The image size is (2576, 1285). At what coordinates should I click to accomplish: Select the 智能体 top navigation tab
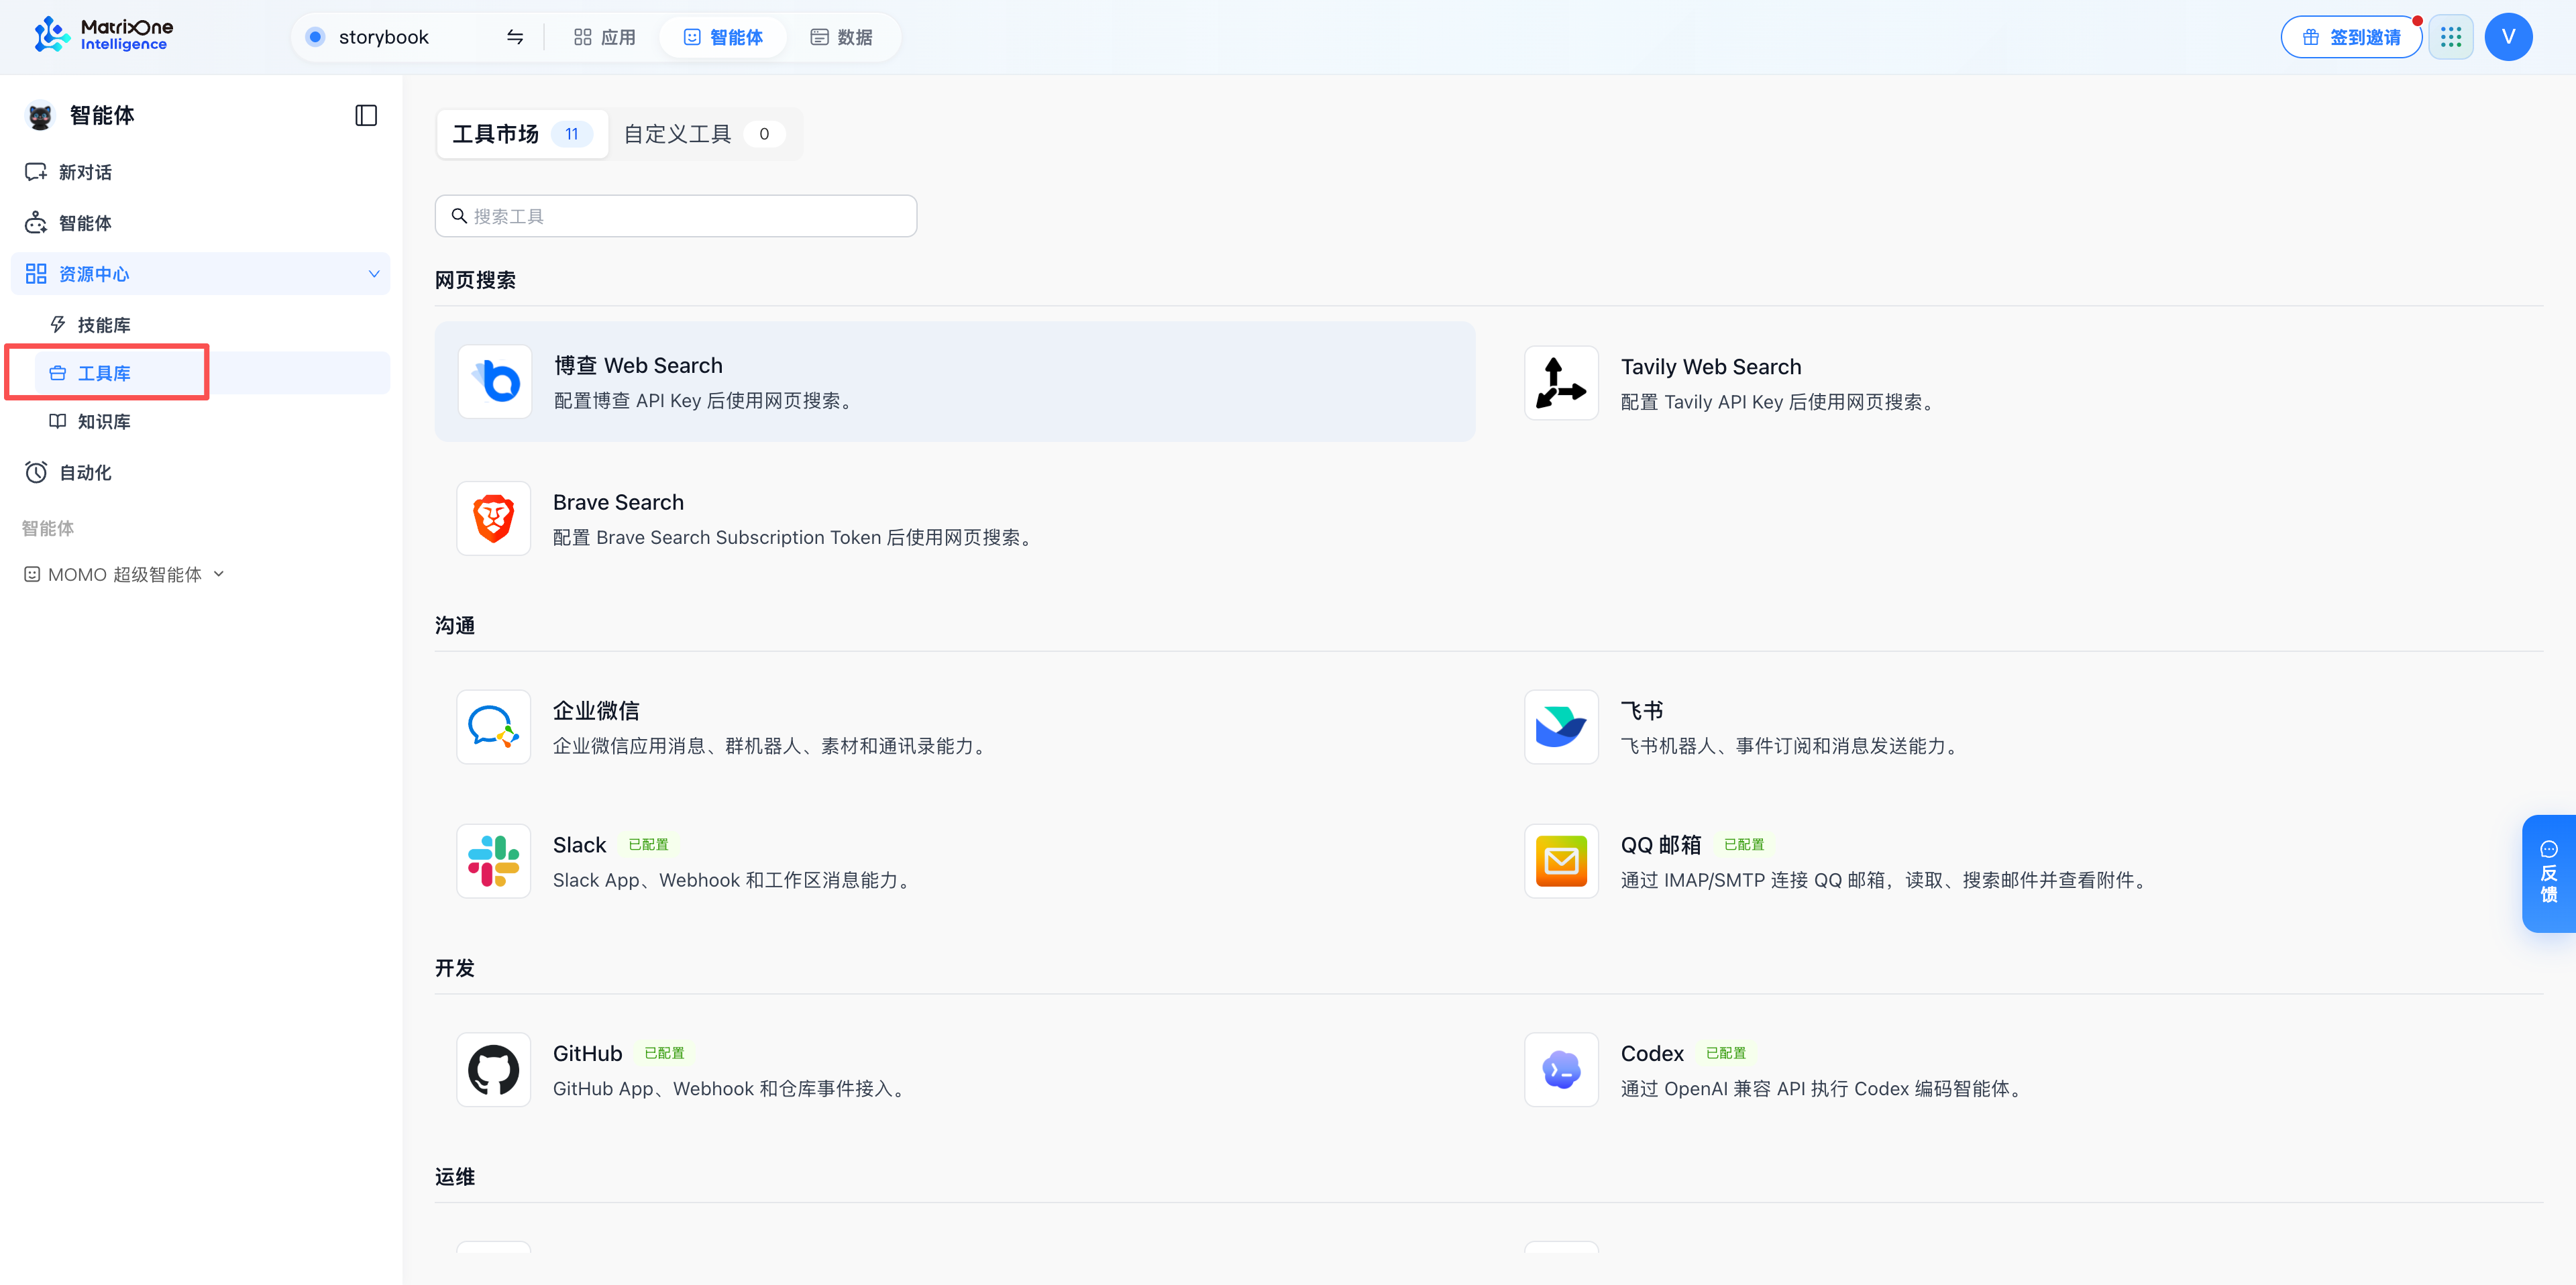[723, 37]
